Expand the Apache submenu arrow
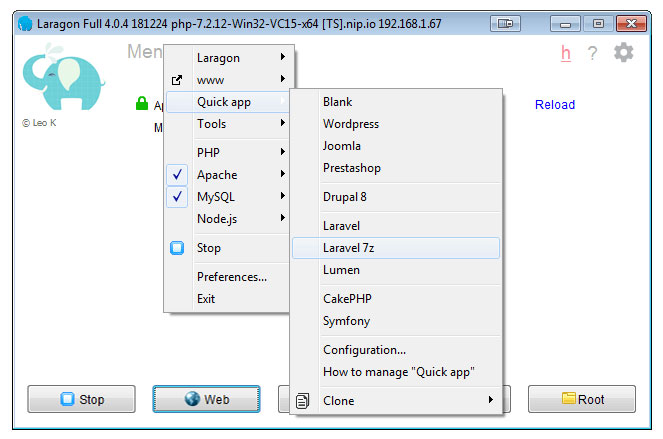Screen dimensions: 663x439 point(282,173)
